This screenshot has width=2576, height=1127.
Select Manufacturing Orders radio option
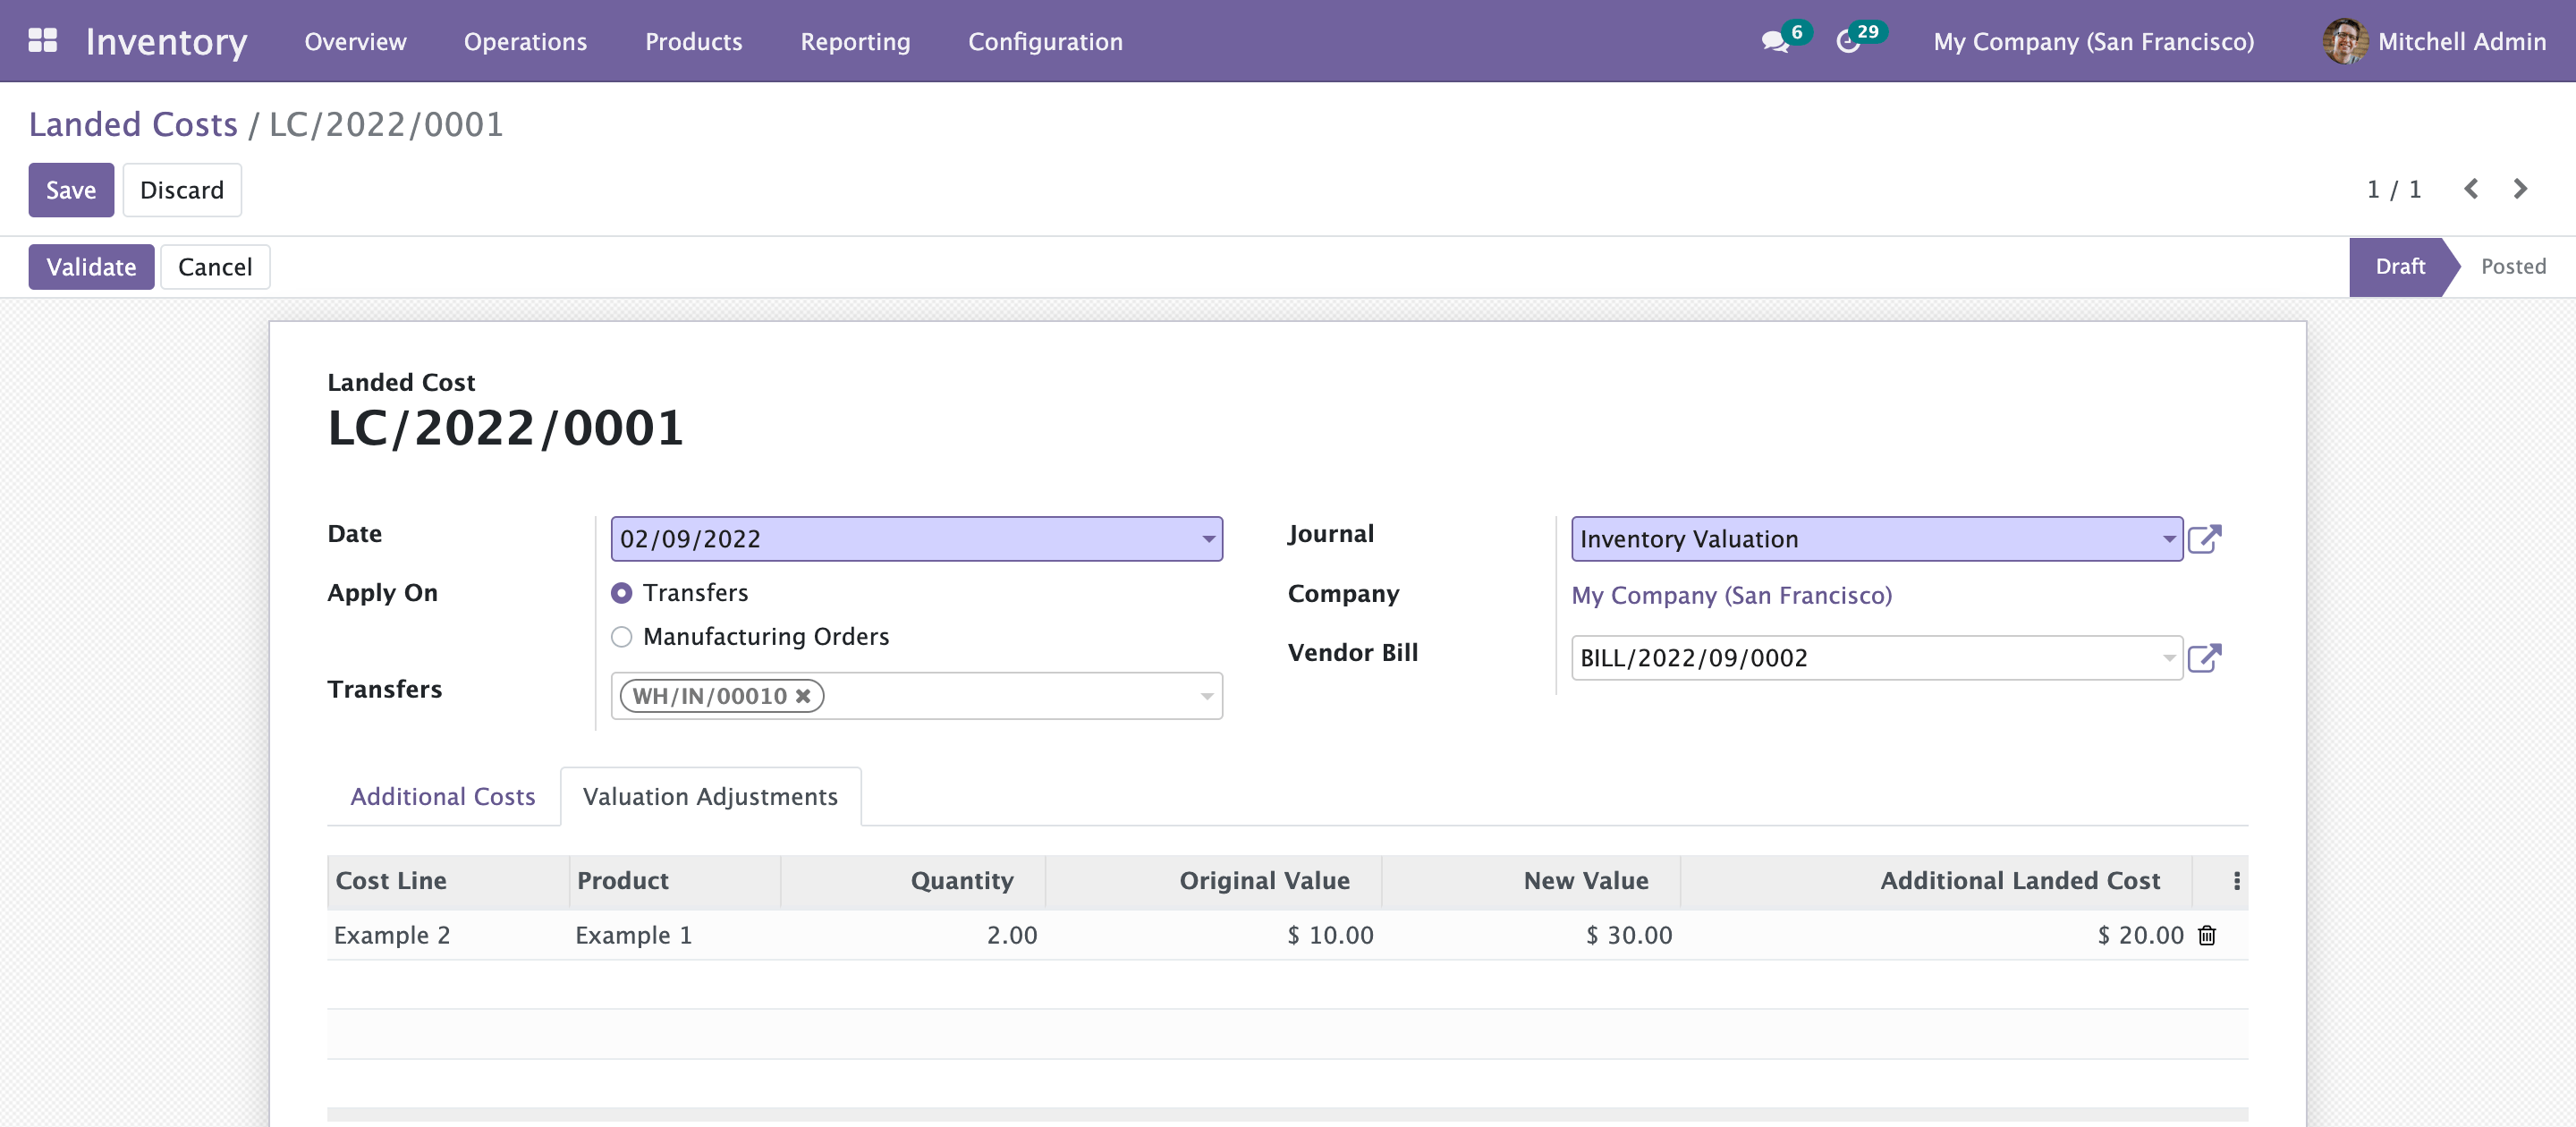622,637
